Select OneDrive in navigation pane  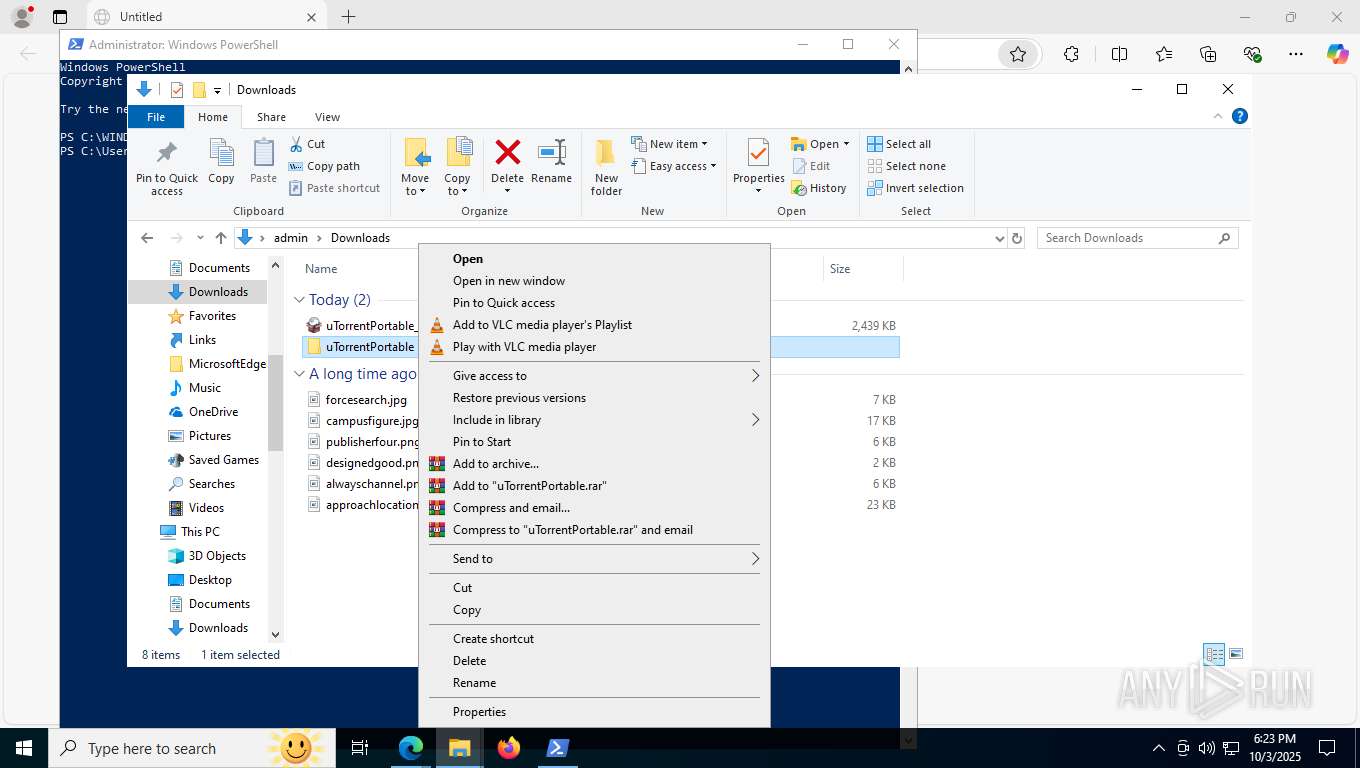[213, 412]
